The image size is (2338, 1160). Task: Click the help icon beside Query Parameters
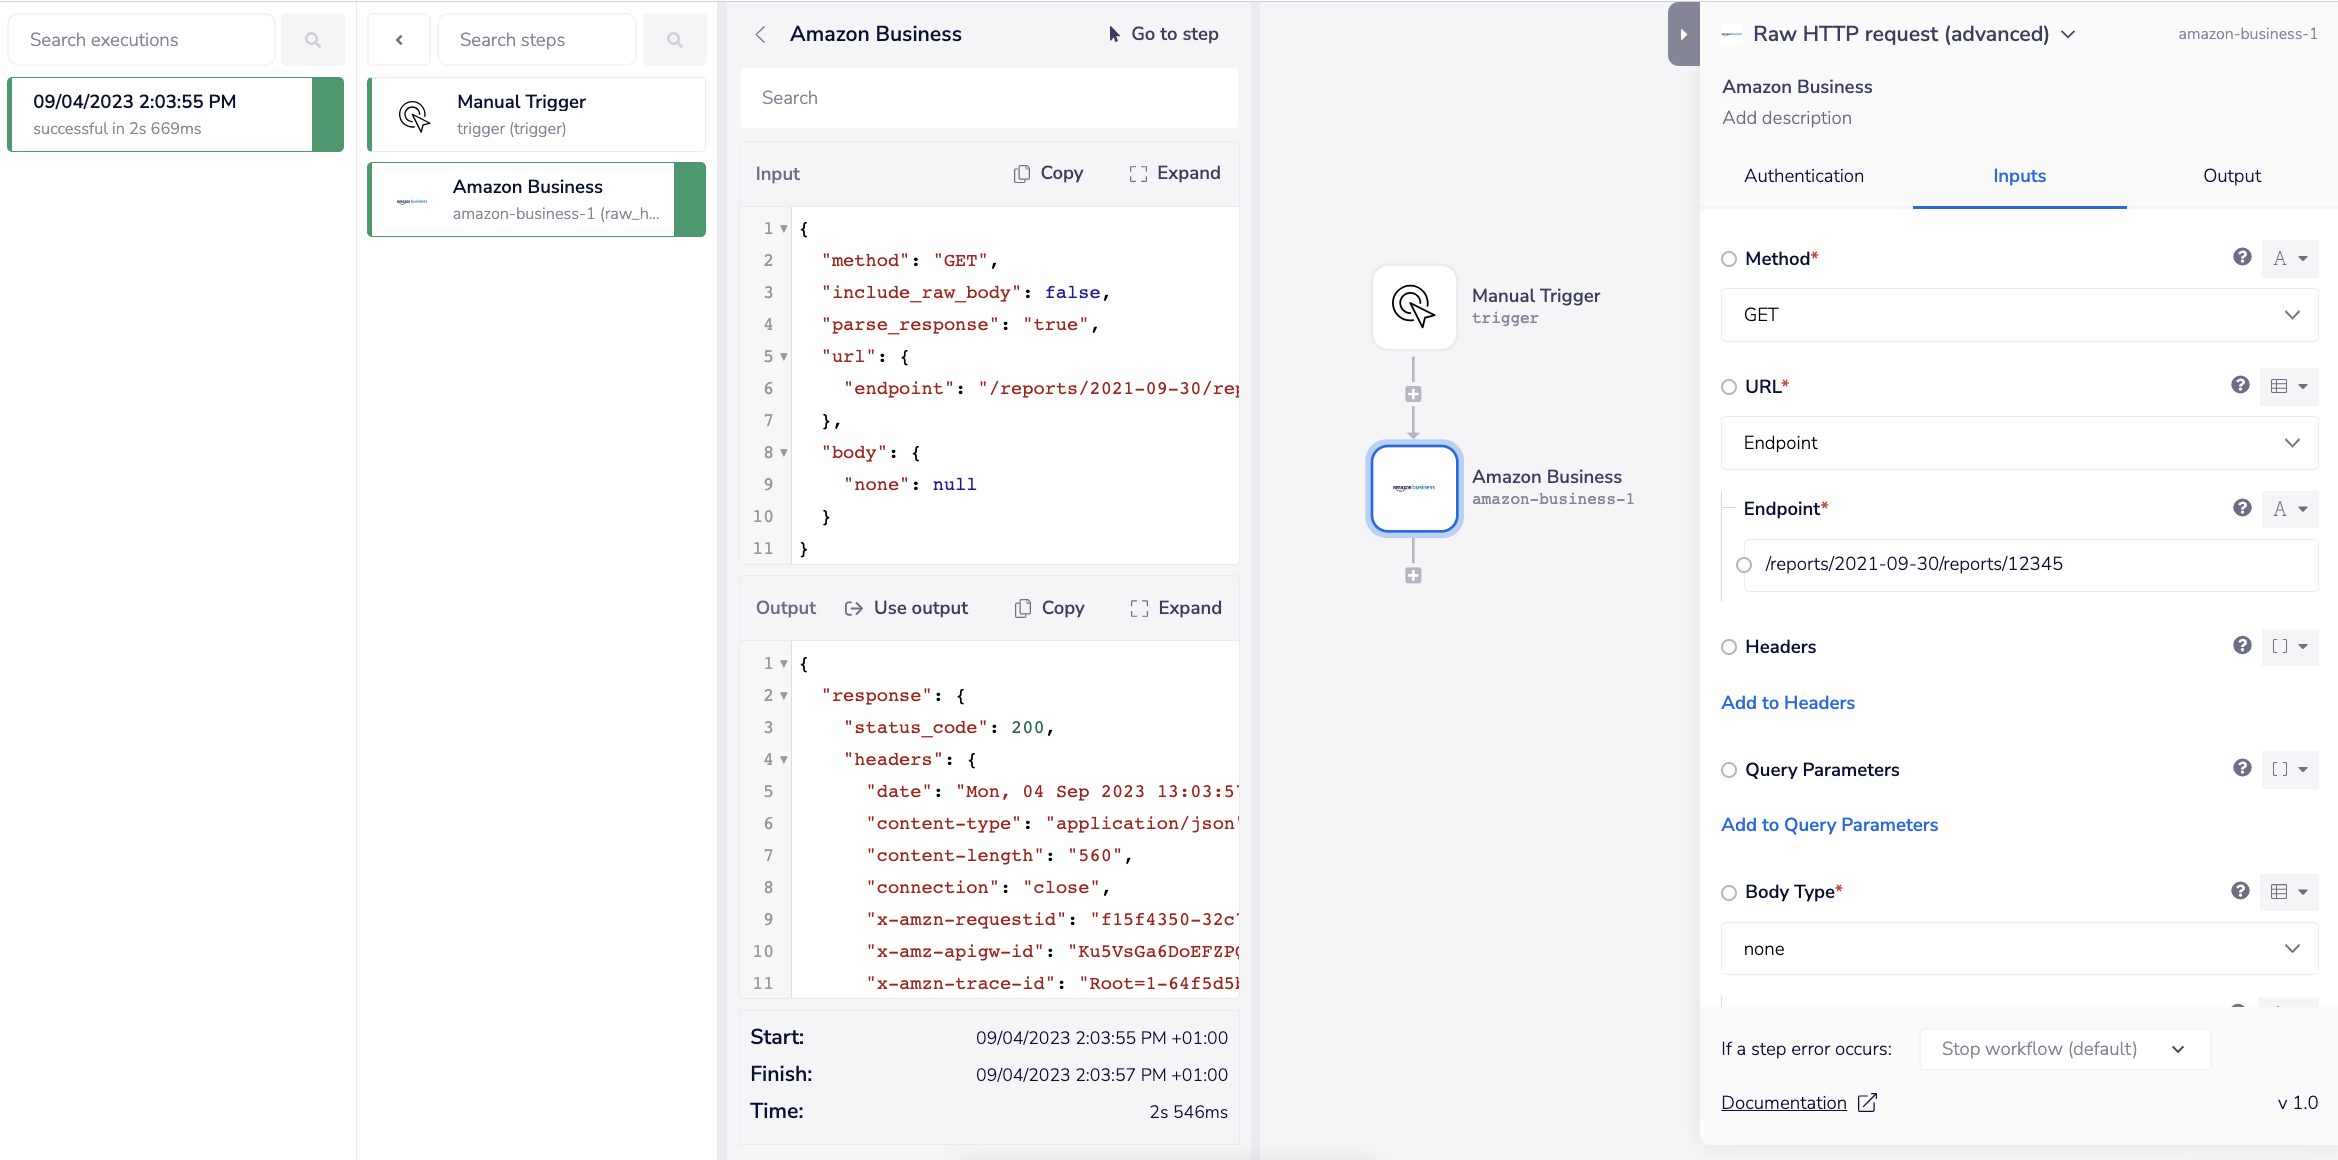click(2242, 768)
